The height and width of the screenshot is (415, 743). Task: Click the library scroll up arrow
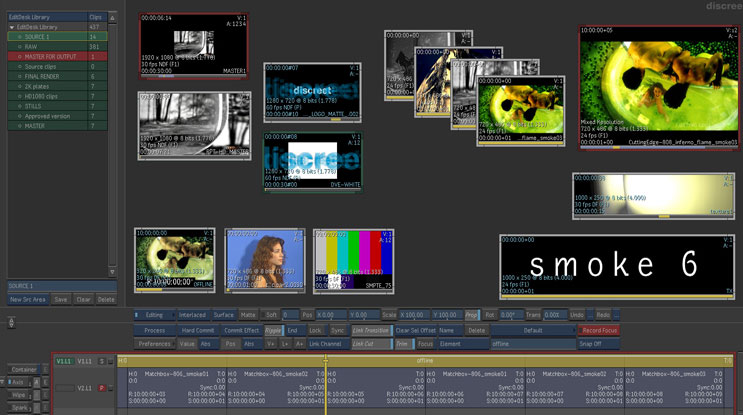click(112, 18)
